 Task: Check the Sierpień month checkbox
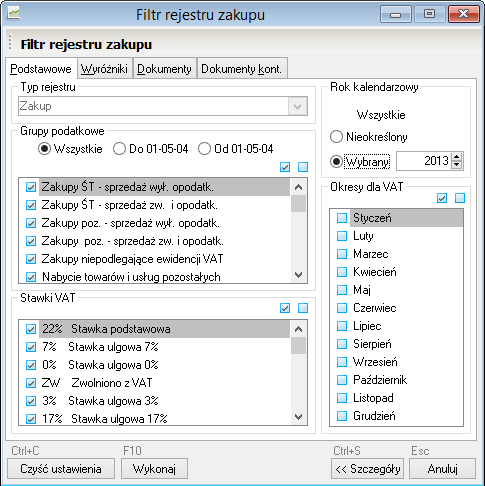pos(342,344)
